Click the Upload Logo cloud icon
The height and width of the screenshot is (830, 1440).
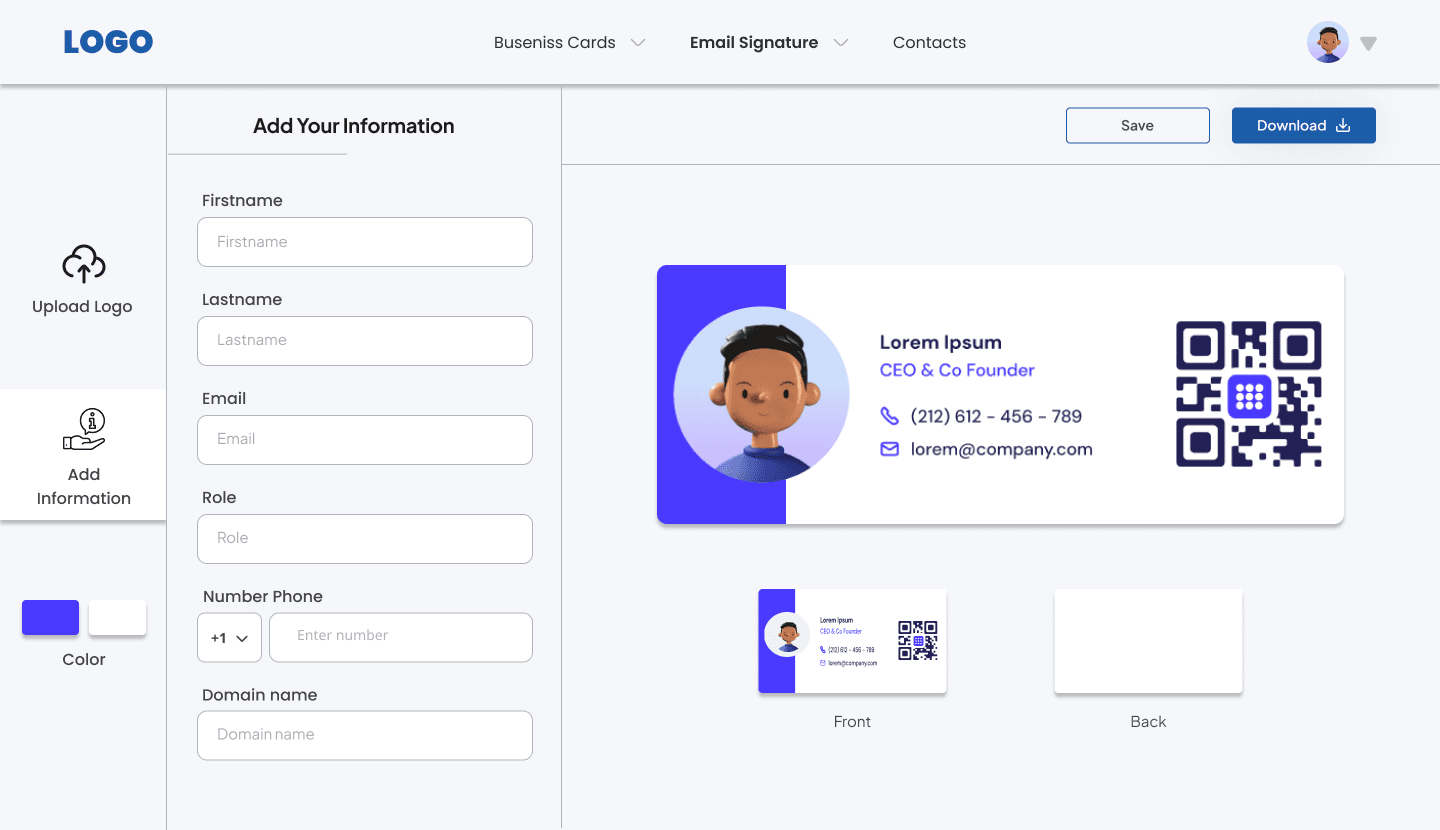pos(83,264)
